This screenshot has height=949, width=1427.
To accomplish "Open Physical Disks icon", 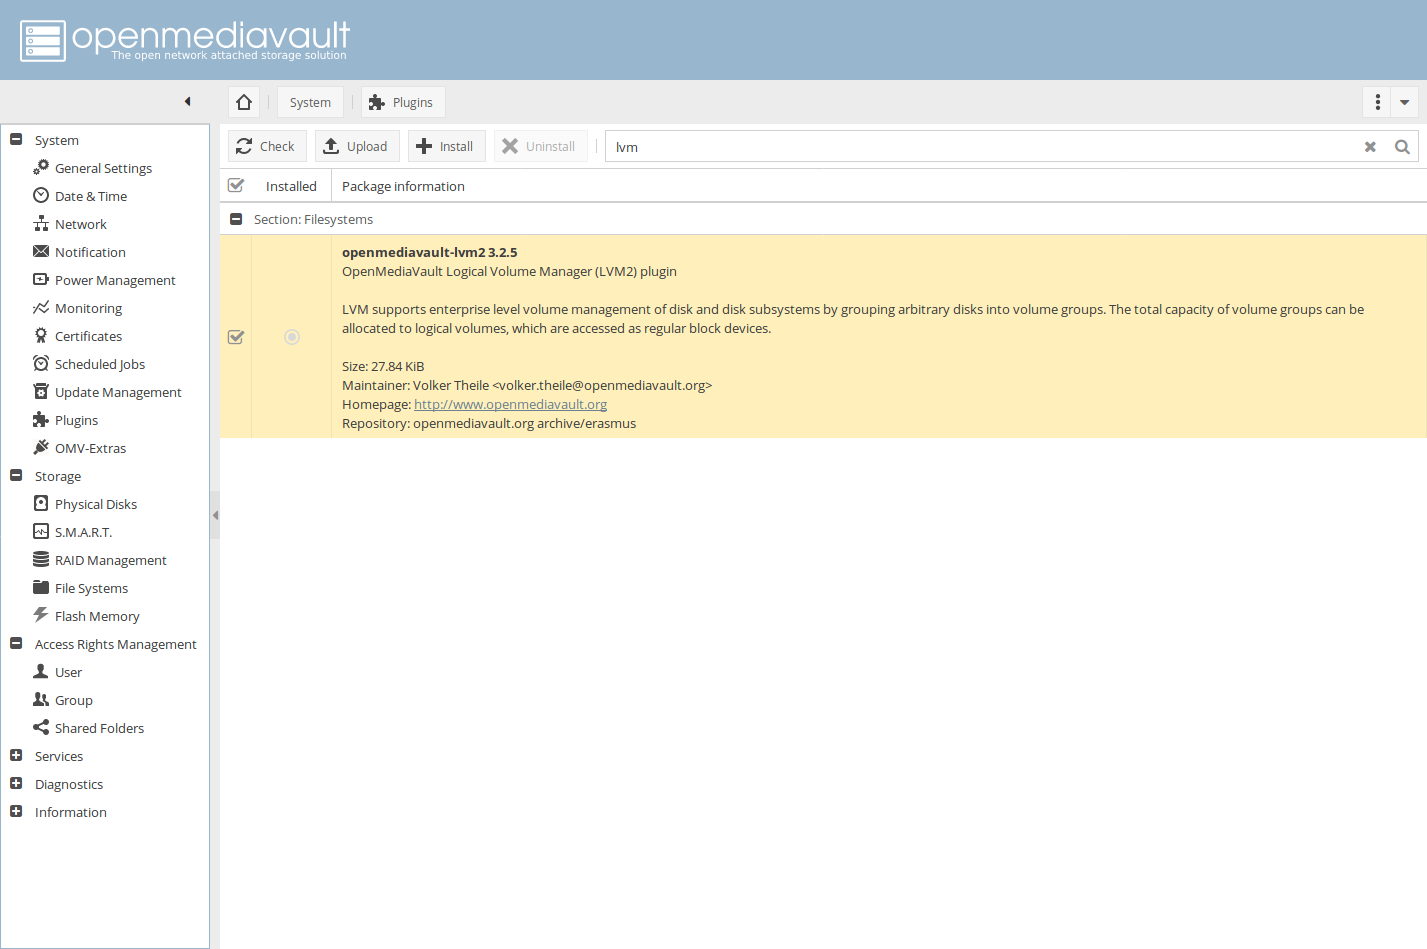I will point(41,503).
